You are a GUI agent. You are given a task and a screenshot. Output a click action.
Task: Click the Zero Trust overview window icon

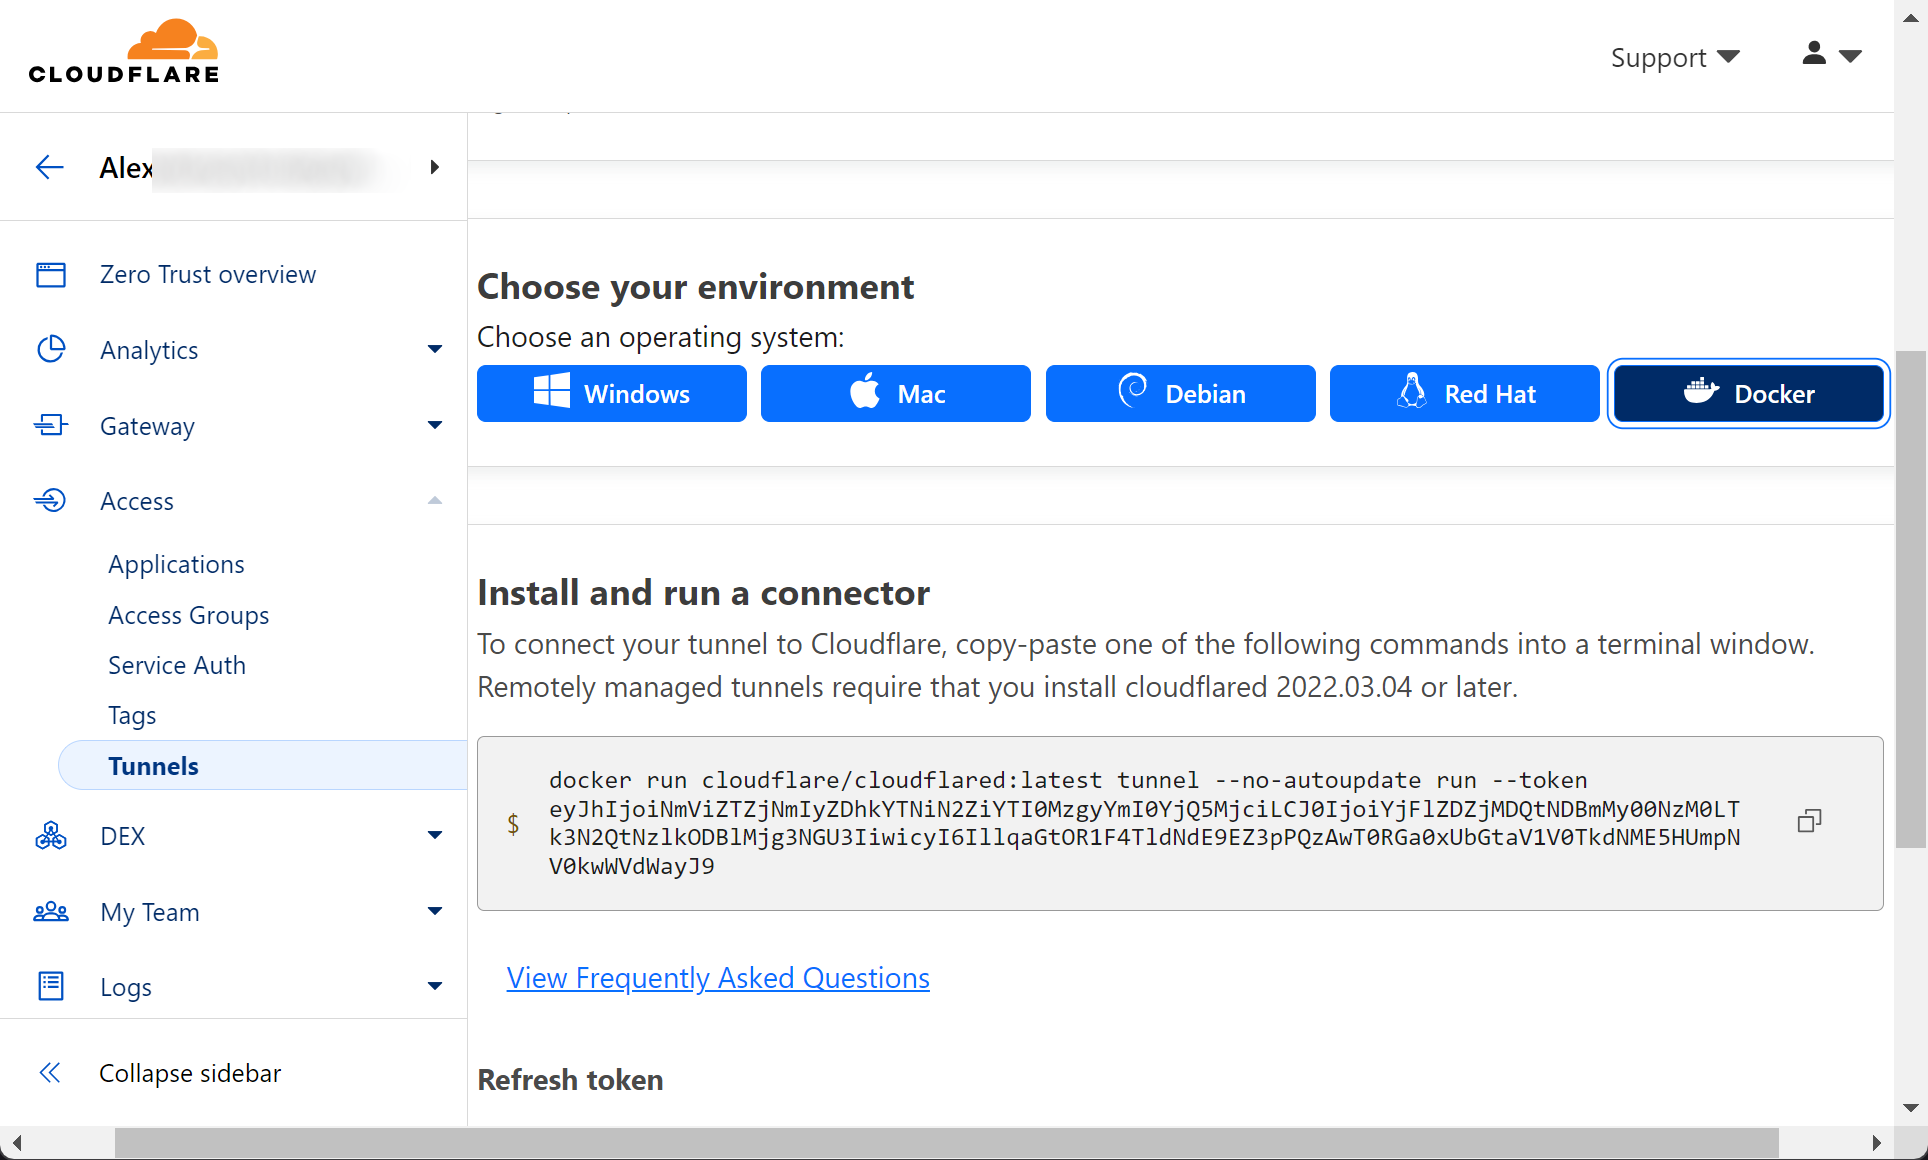[x=51, y=274]
